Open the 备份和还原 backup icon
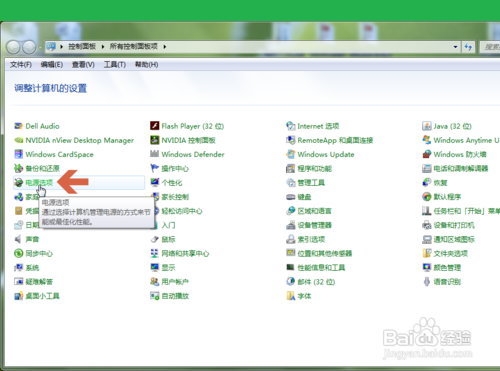 click(19, 168)
